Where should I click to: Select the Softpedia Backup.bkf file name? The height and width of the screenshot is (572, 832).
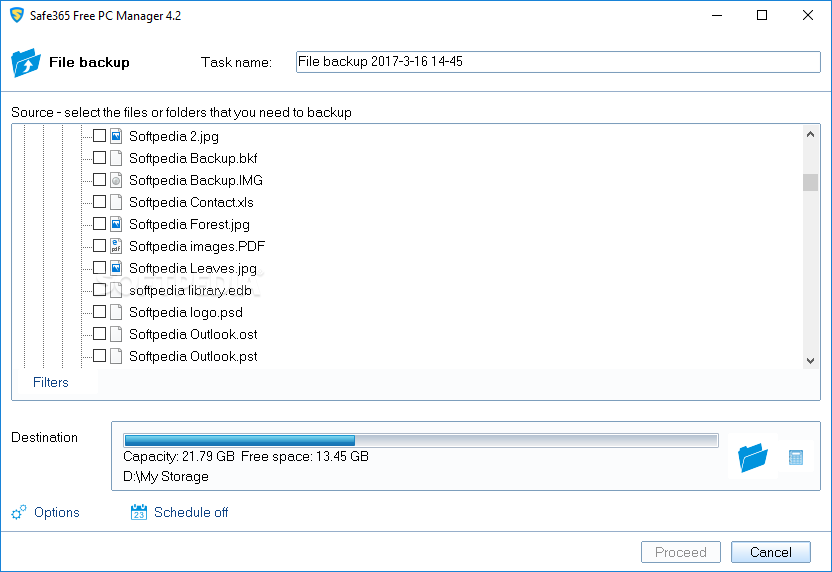pos(193,158)
